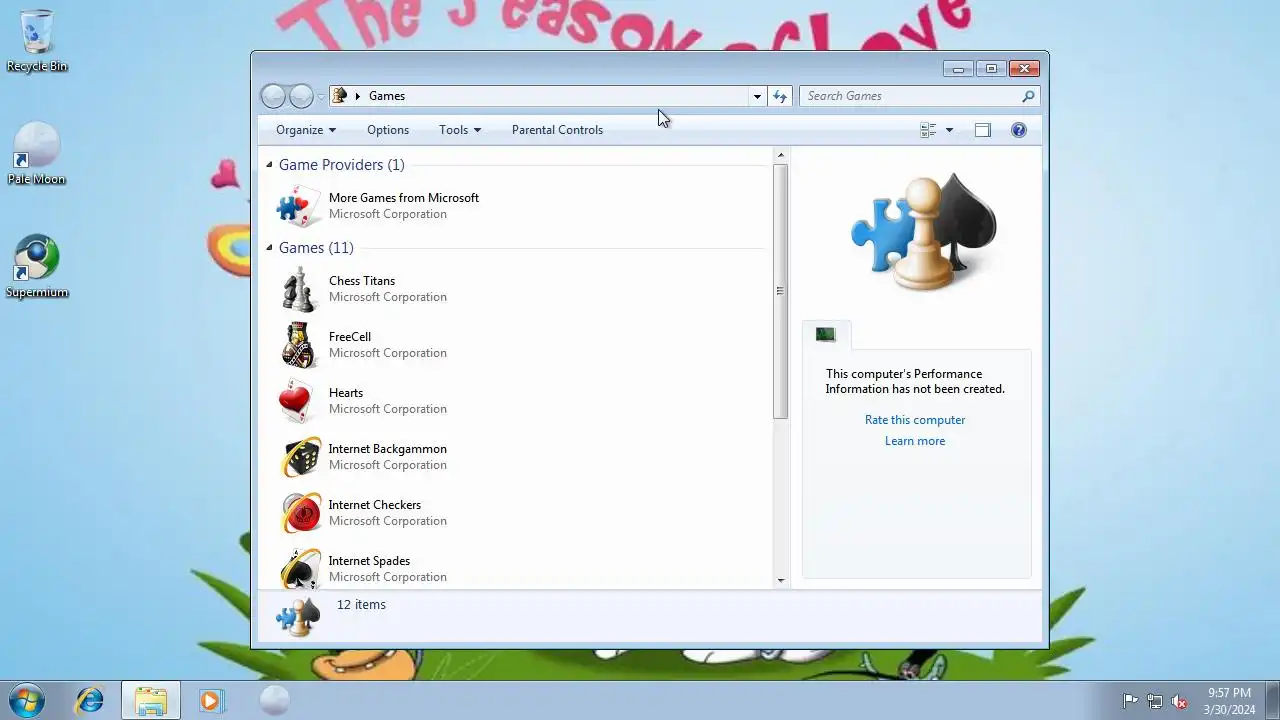The image size is (1280, 720).
Task: Select the Chess Titans game icon
Action: pyautogui.click(x=298, y=289)
